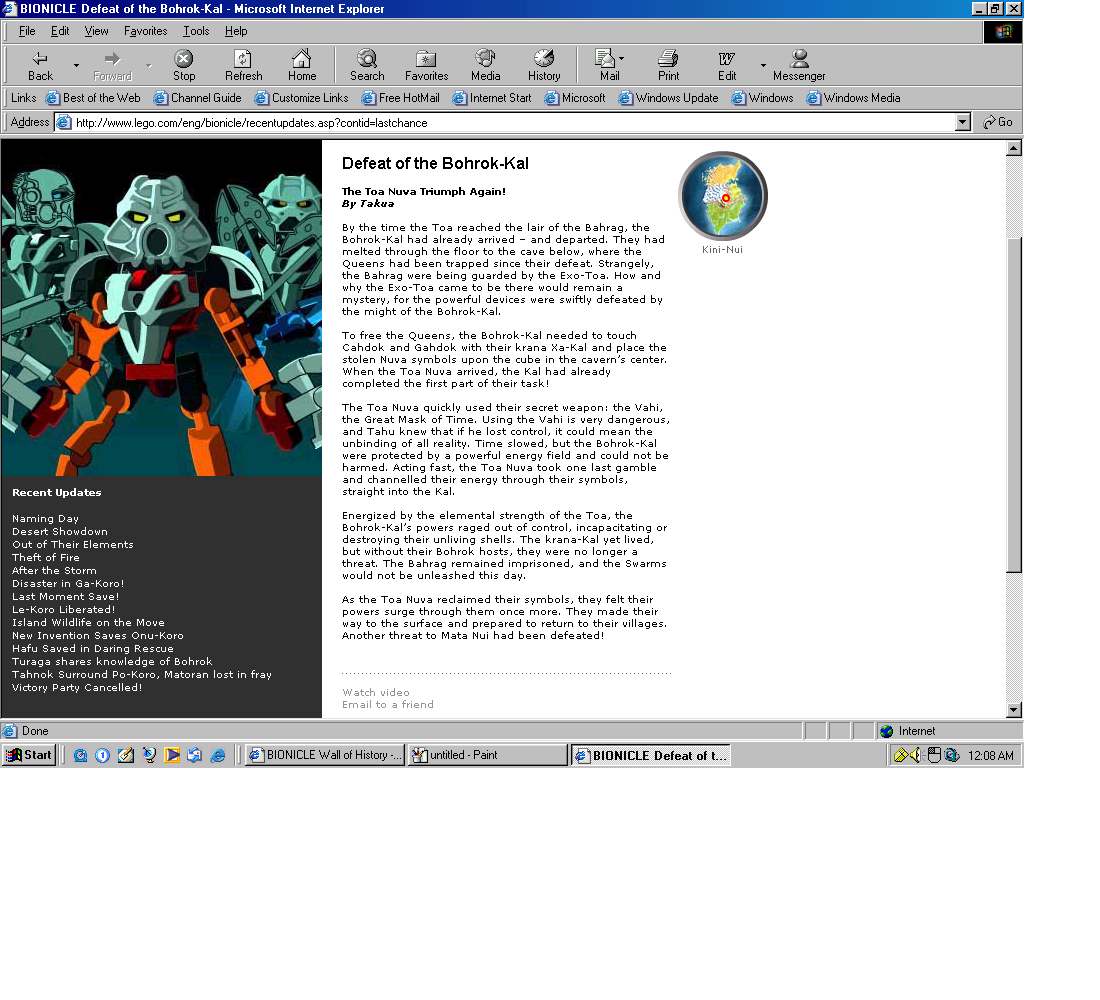
Task: Open the Edit menu
Action: click(x=60, y=31)
